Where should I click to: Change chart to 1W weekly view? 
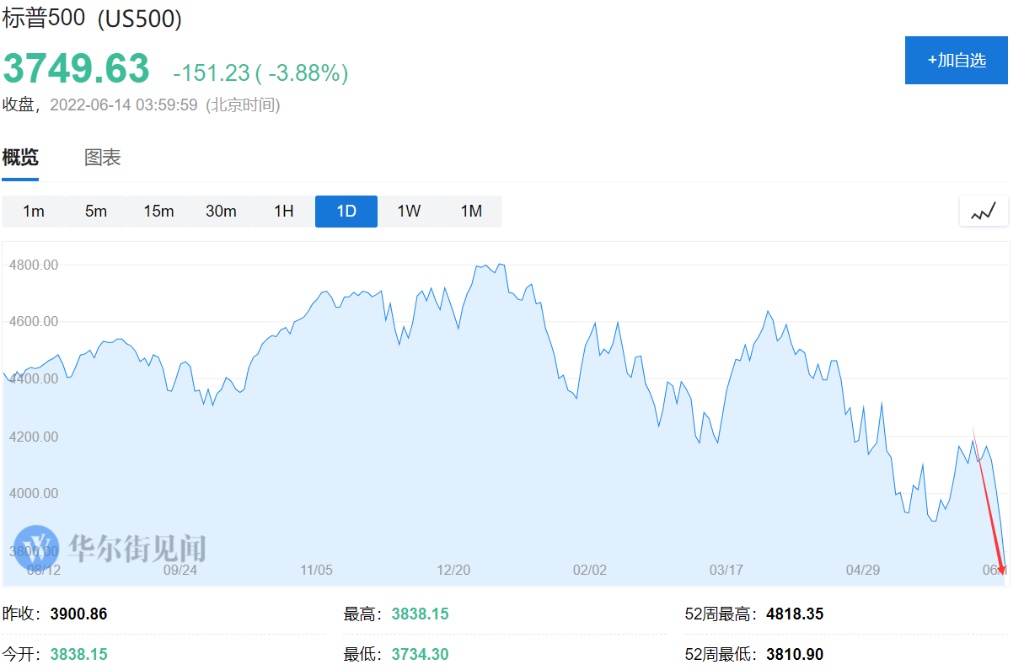[409, 211]
